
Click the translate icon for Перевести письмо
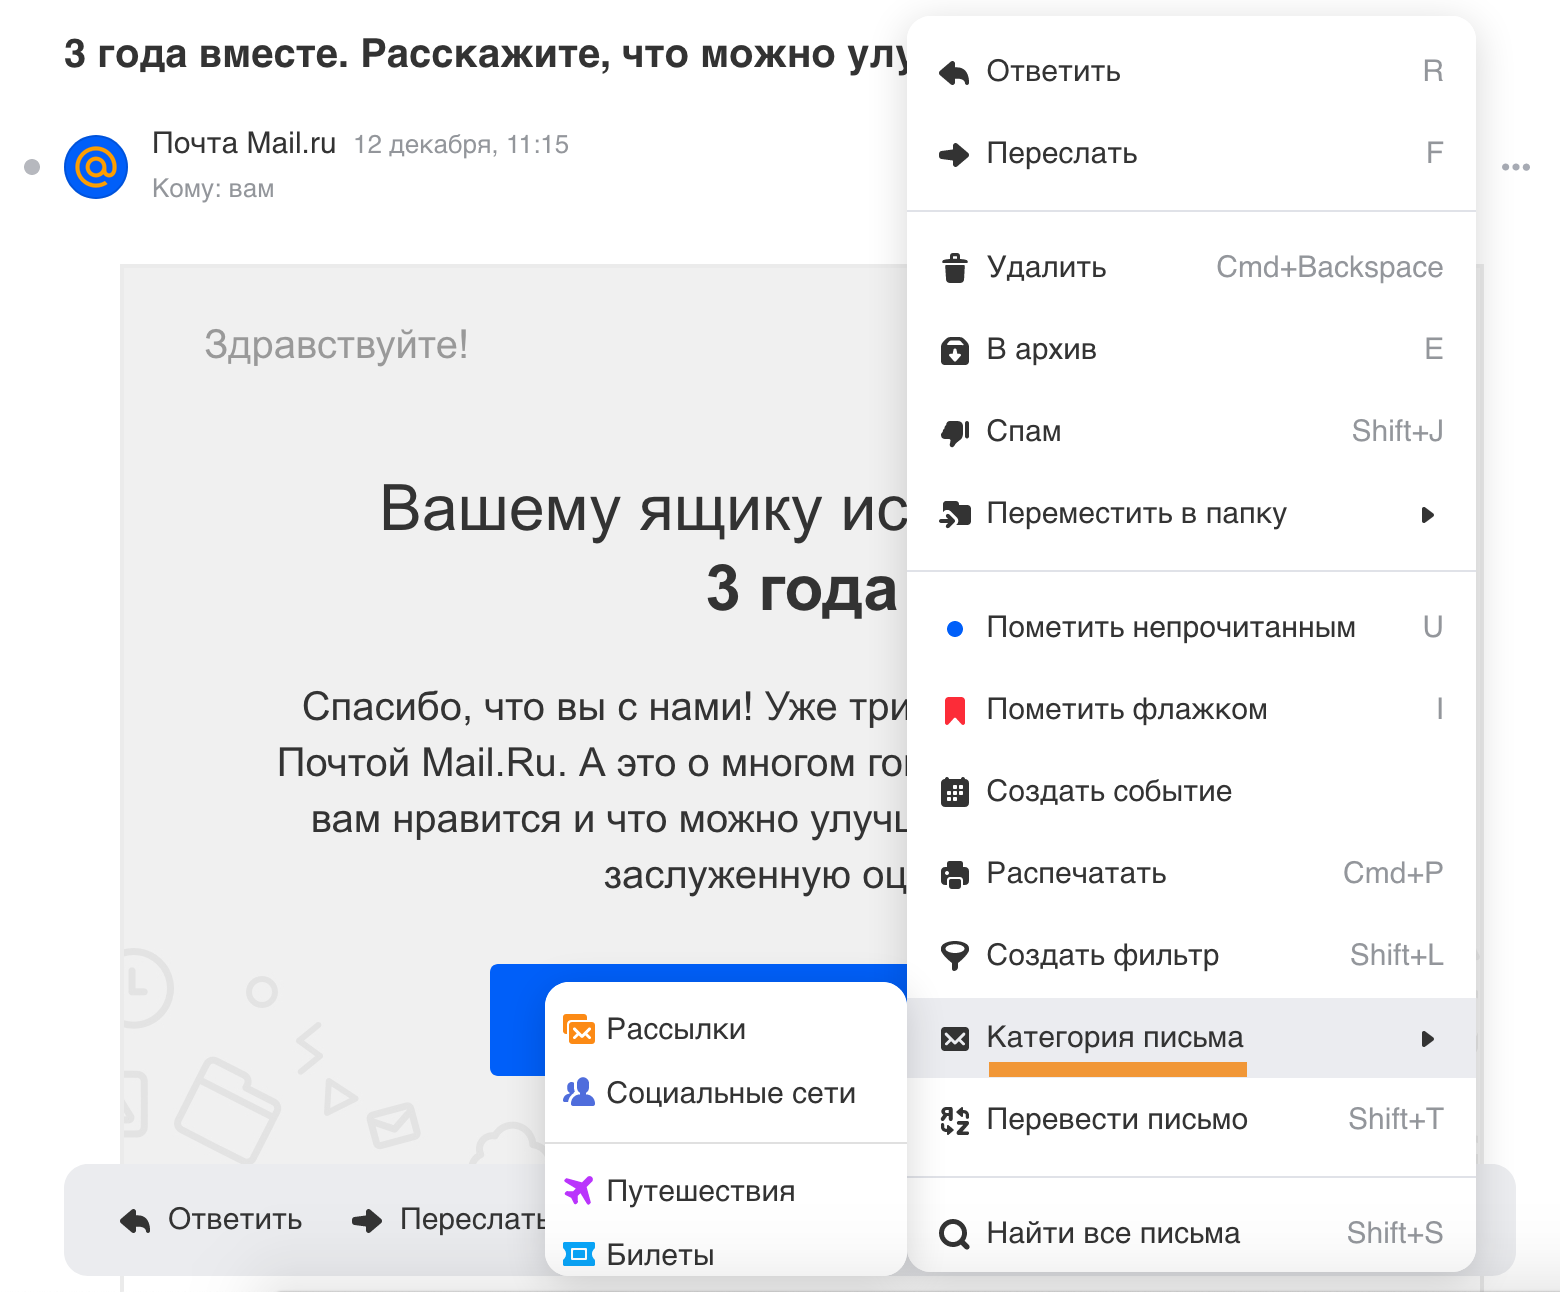pos(955,1120)
